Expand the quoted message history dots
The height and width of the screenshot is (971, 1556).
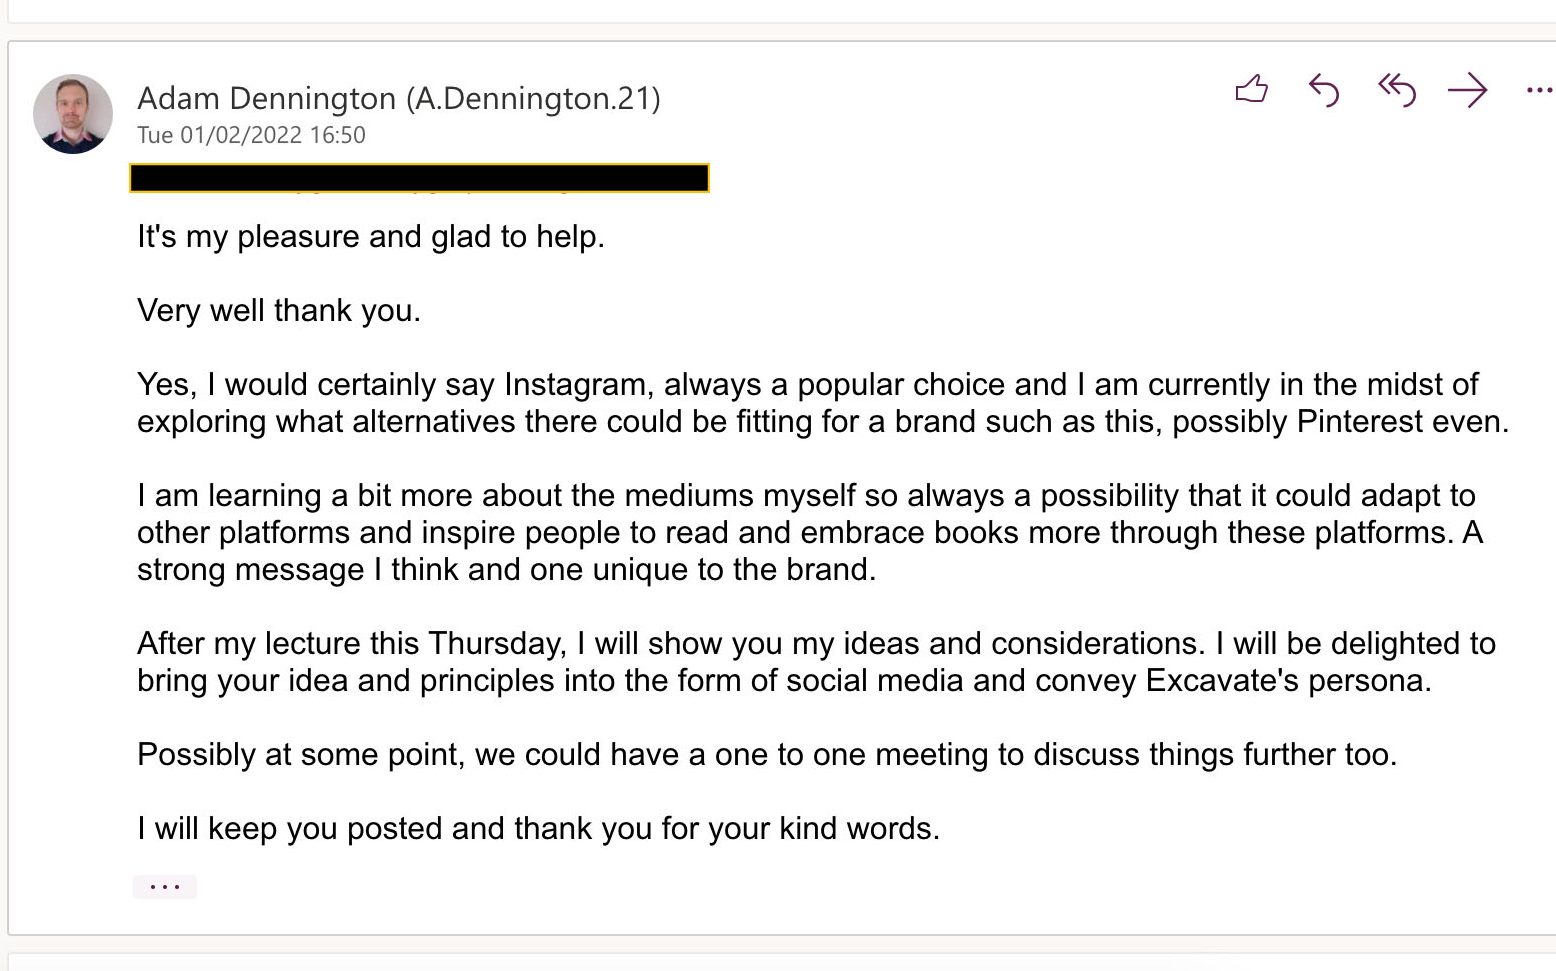(x=164, y=886)
